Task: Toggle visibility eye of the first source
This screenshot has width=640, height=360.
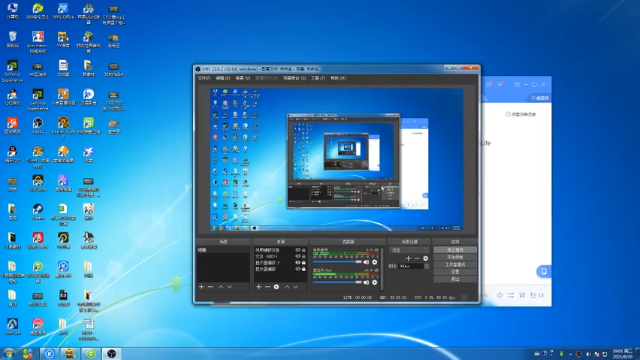Action: point(298,250)
